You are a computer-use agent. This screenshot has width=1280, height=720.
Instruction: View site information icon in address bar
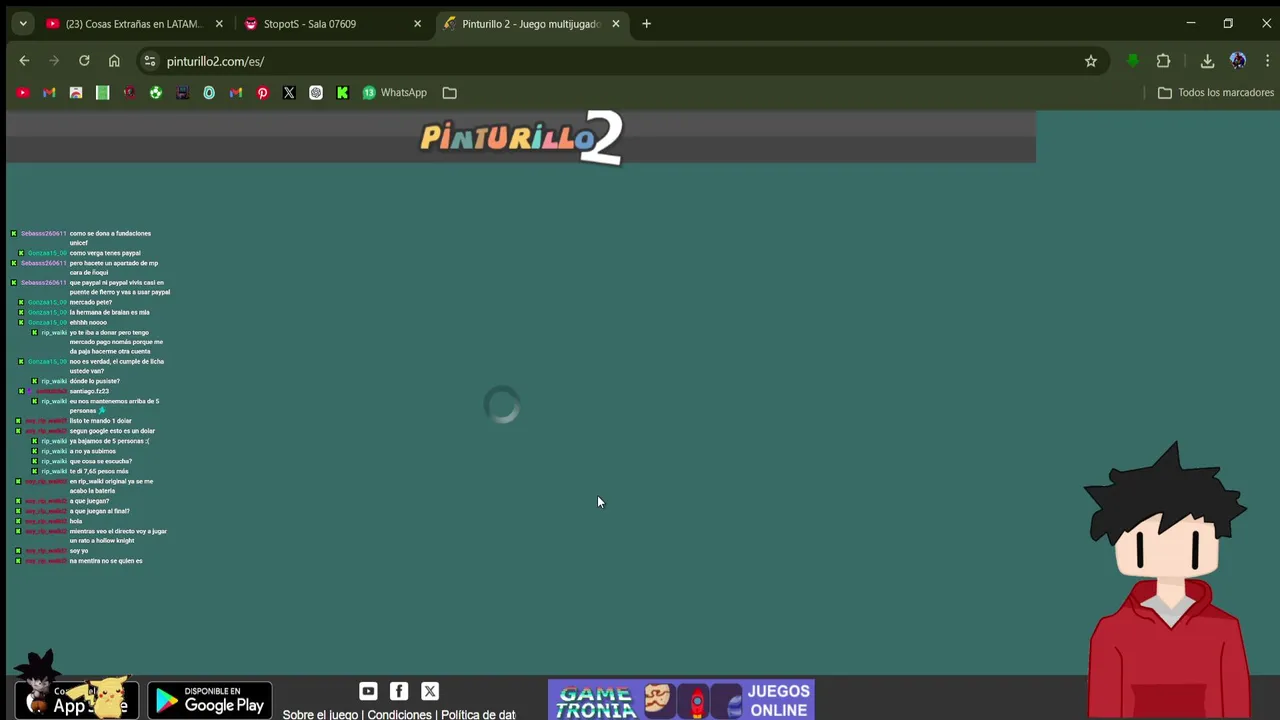(149, 61)
